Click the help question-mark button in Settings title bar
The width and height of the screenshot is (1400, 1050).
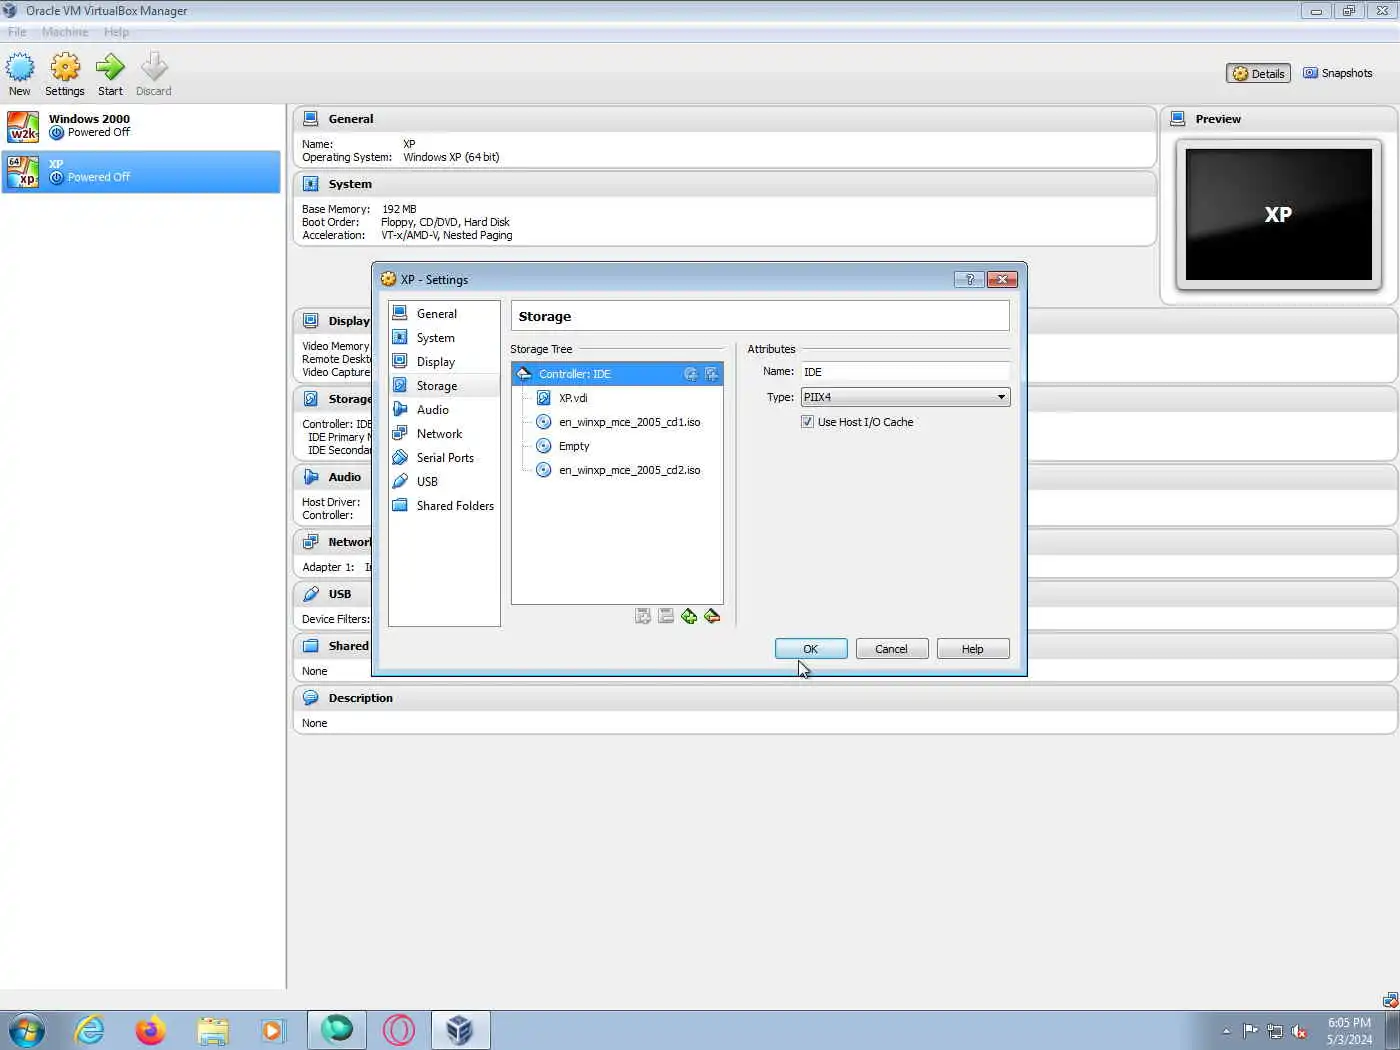(969, 280)
